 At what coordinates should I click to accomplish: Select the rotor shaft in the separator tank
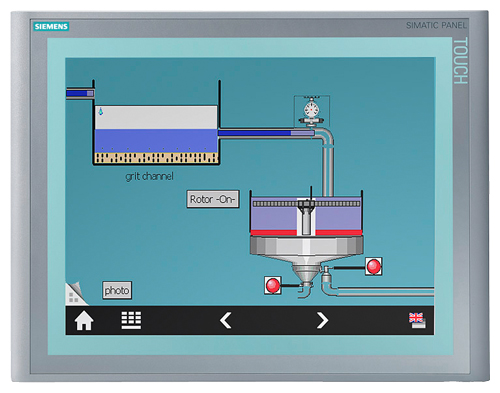(306, 217)
